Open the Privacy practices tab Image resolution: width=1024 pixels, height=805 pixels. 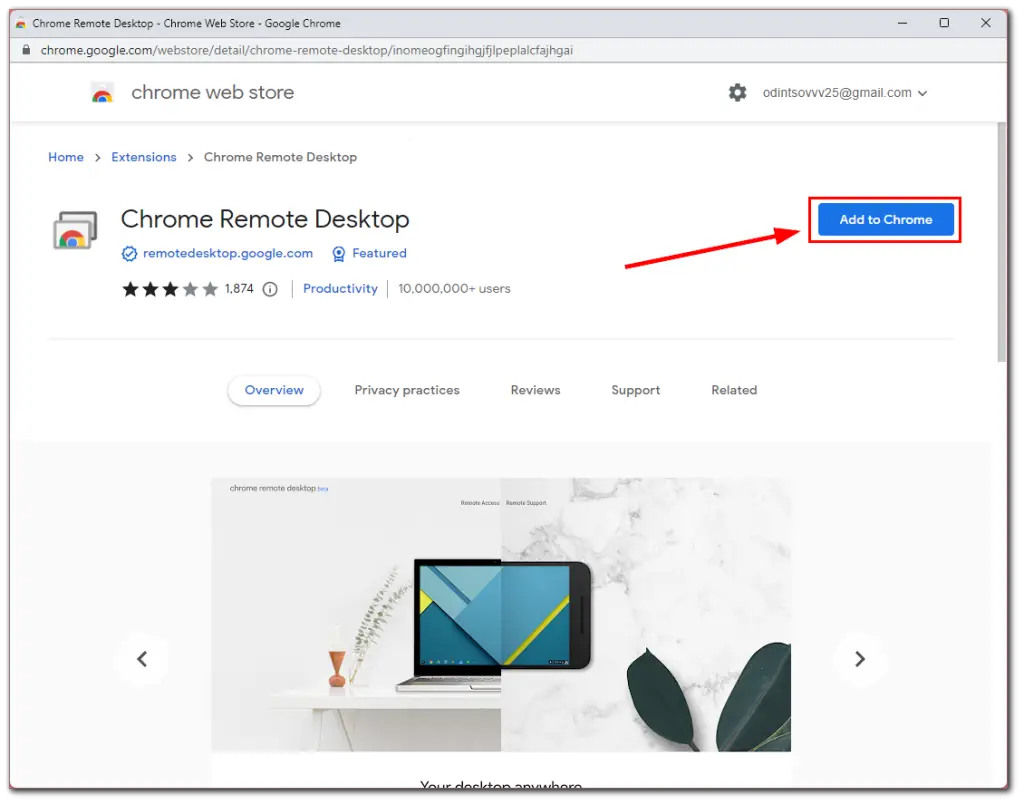point(407,390)
